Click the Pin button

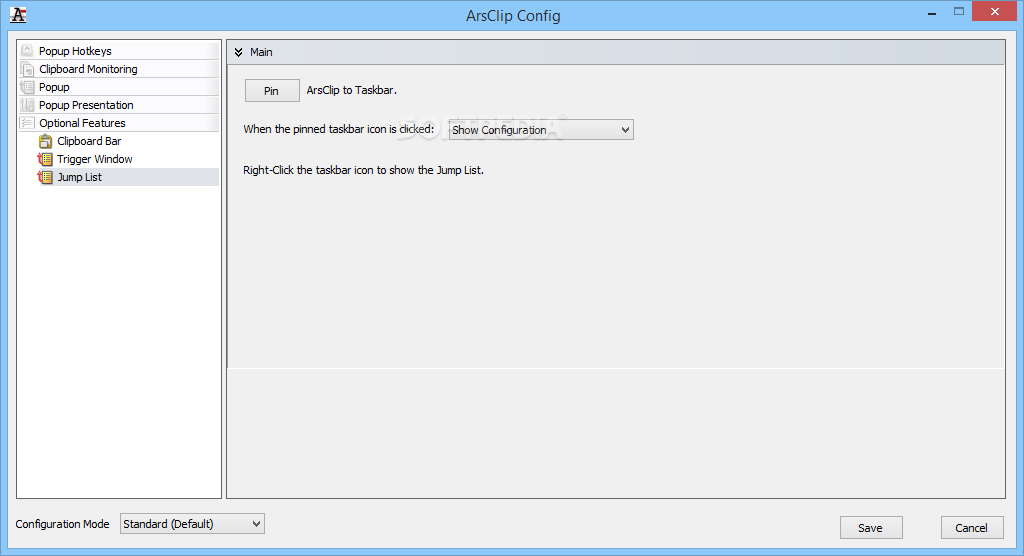tap(272, 91)
